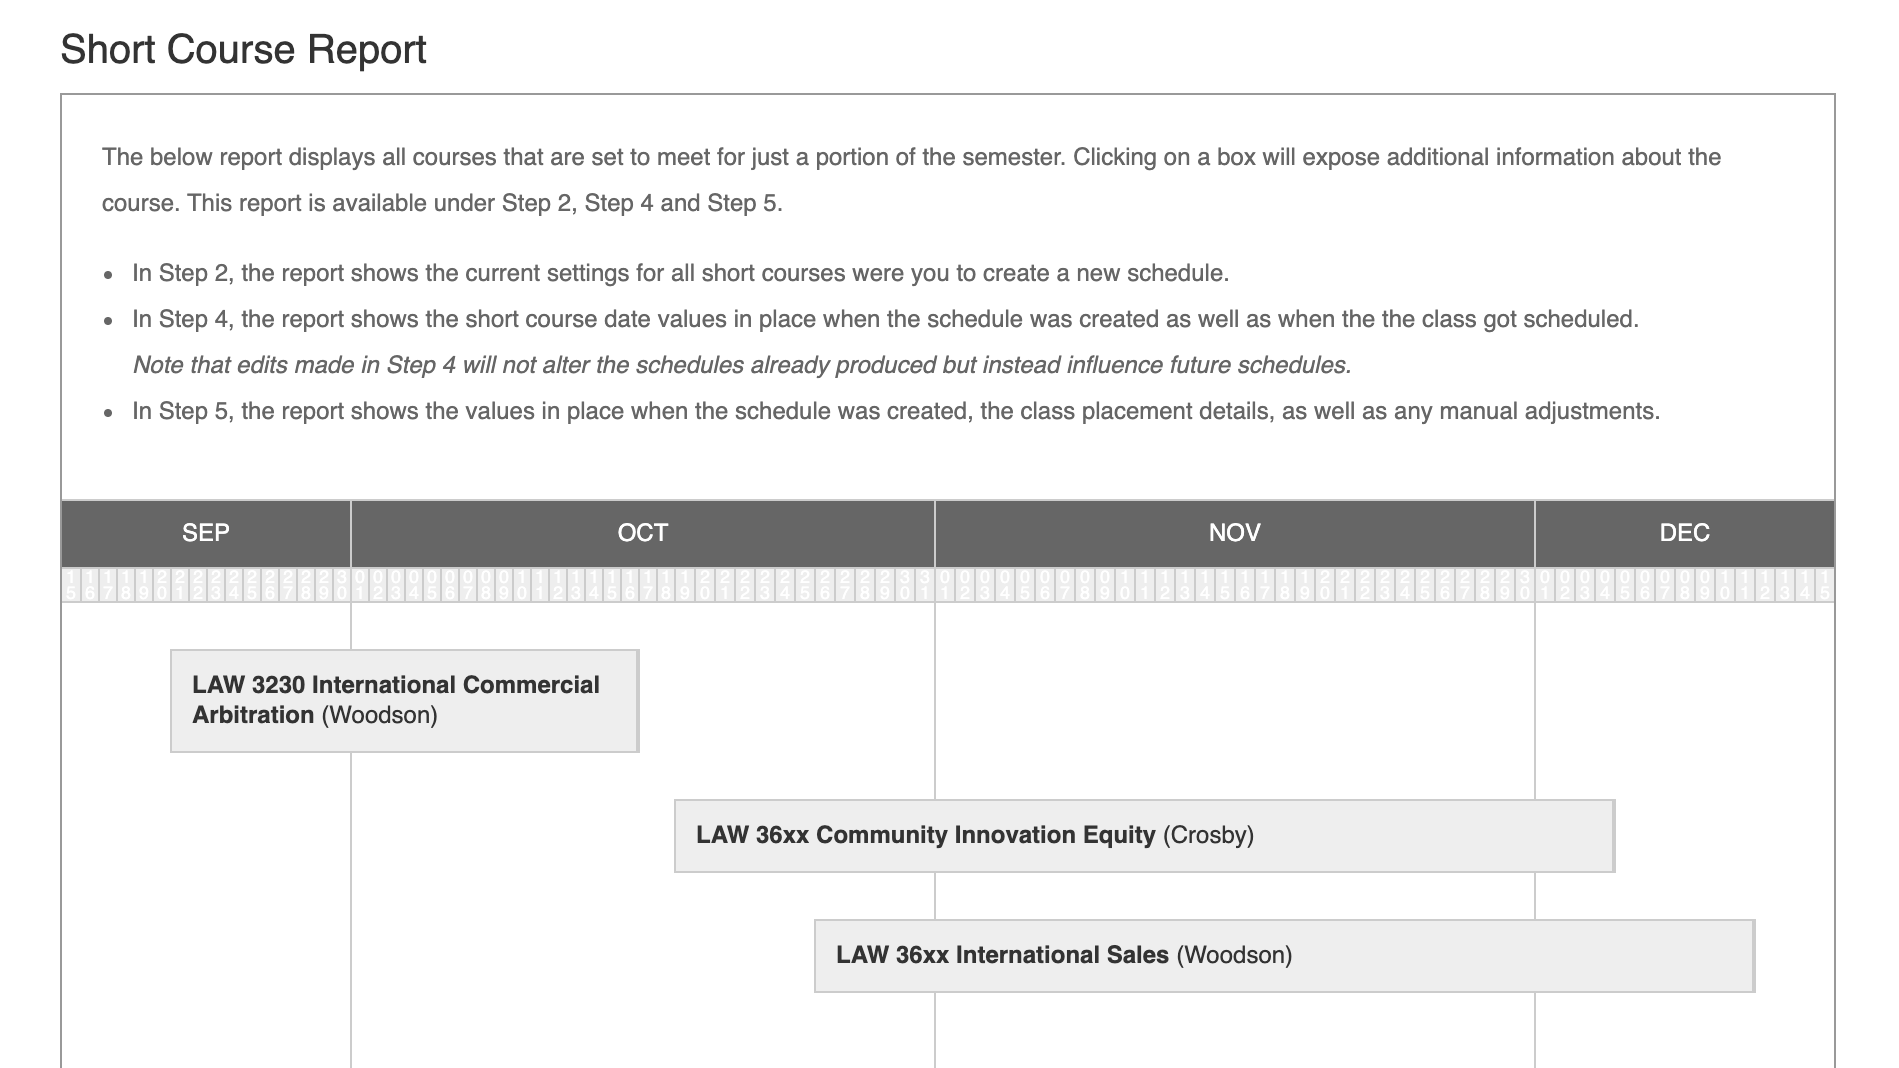Screen dimensions: 1899x1068
Task: Click the September 15 day cell
Action: [70, 585]
